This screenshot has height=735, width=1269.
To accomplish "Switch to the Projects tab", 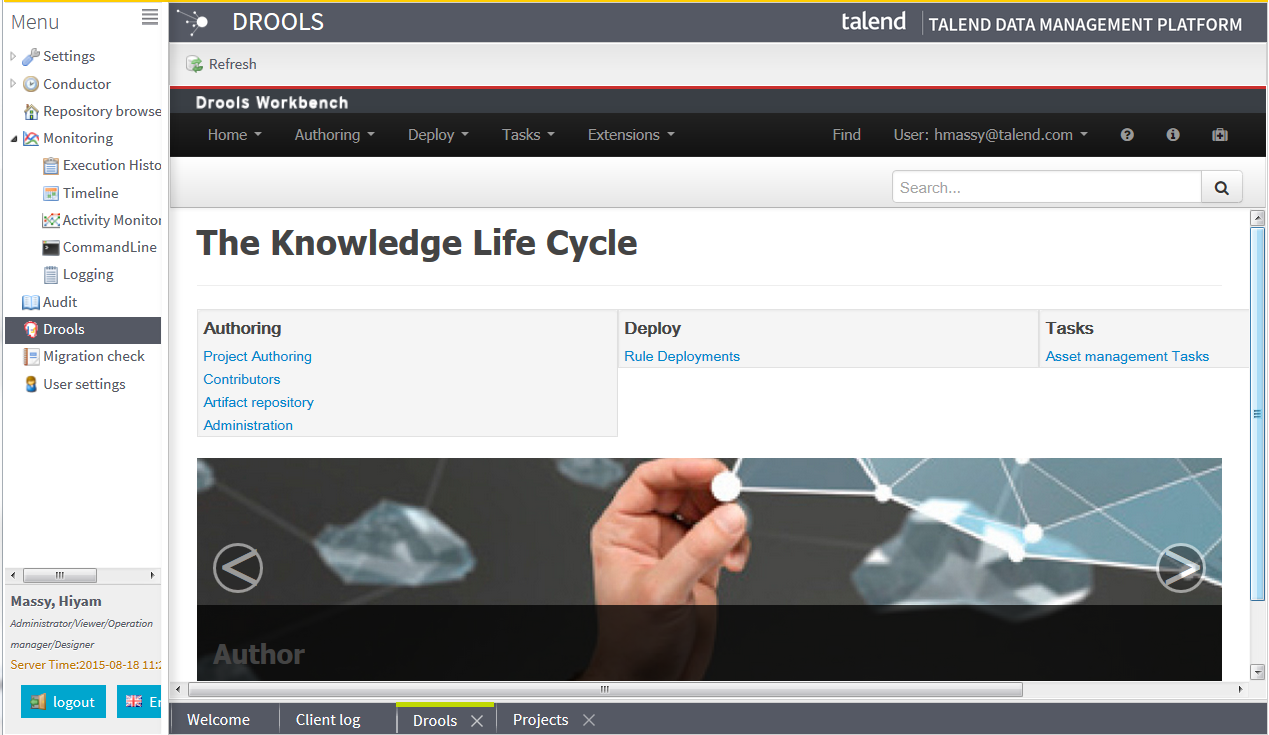I will click(541, 720).
